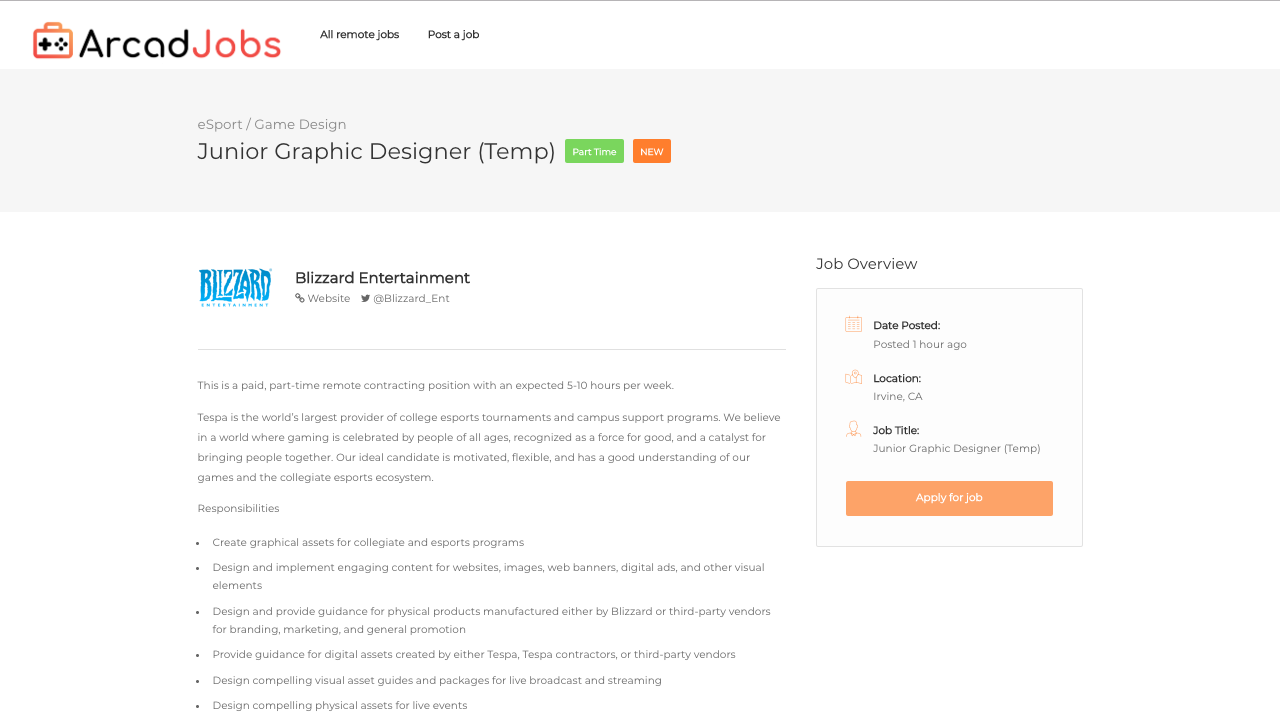Click the Apply for job button
This screenshot has height=722, width=1280.
[x=948, y=497]
